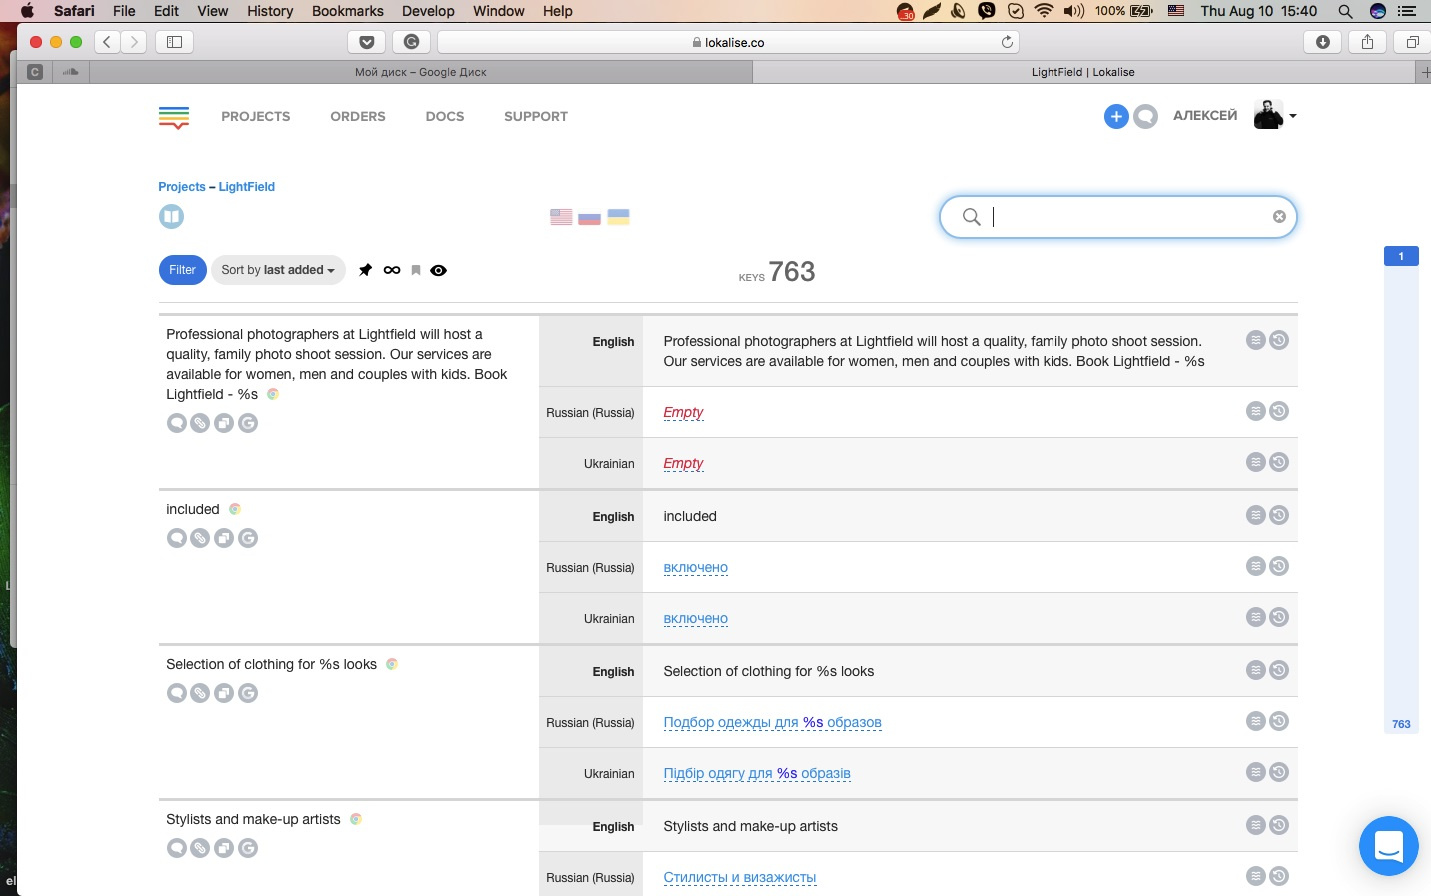Viewport: 1431px width, 896px height.
Task: Edit the Ukrainian 'Підбір одягу для %s образів' translation
Action: pyautogui.click(x=757, y=773)
